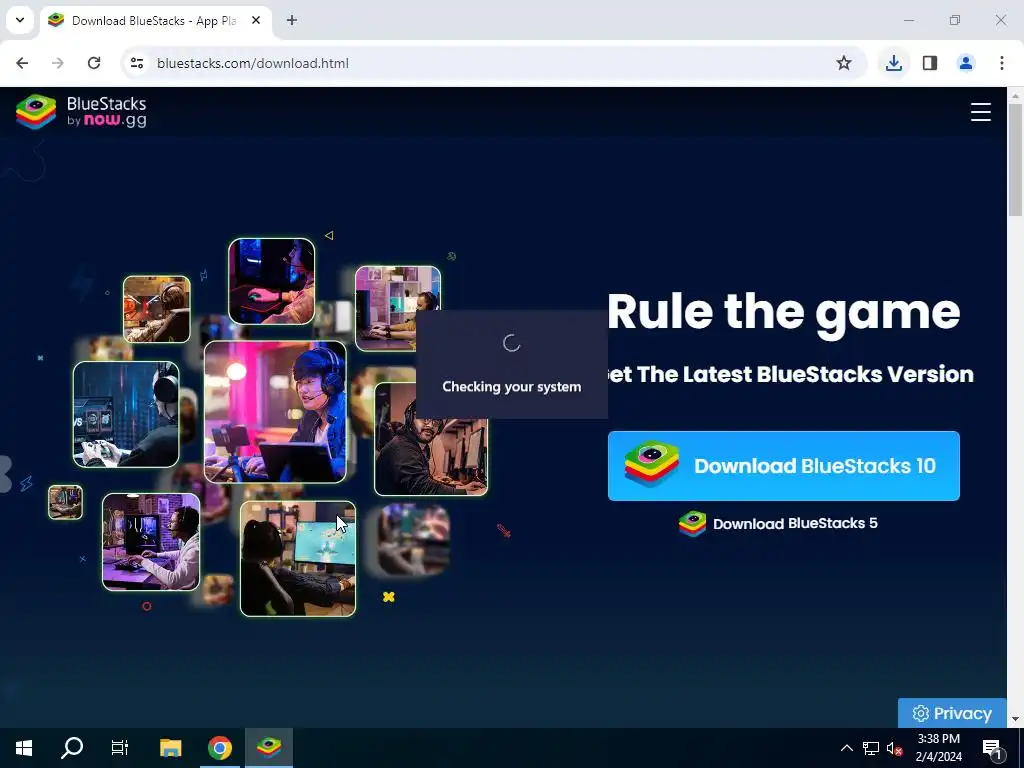Go forward with the browser arrow
Viewport: 1024px width, 768px height.
(x=58, y=63)
